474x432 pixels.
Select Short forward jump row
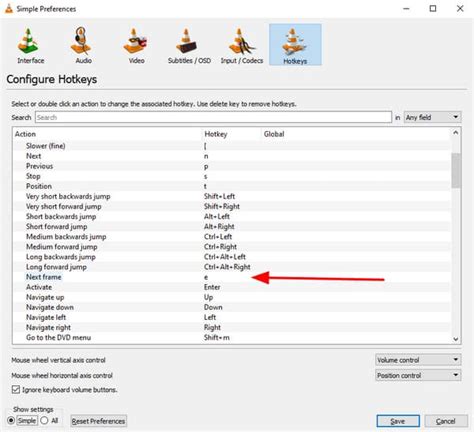click(x=232, y=227)
